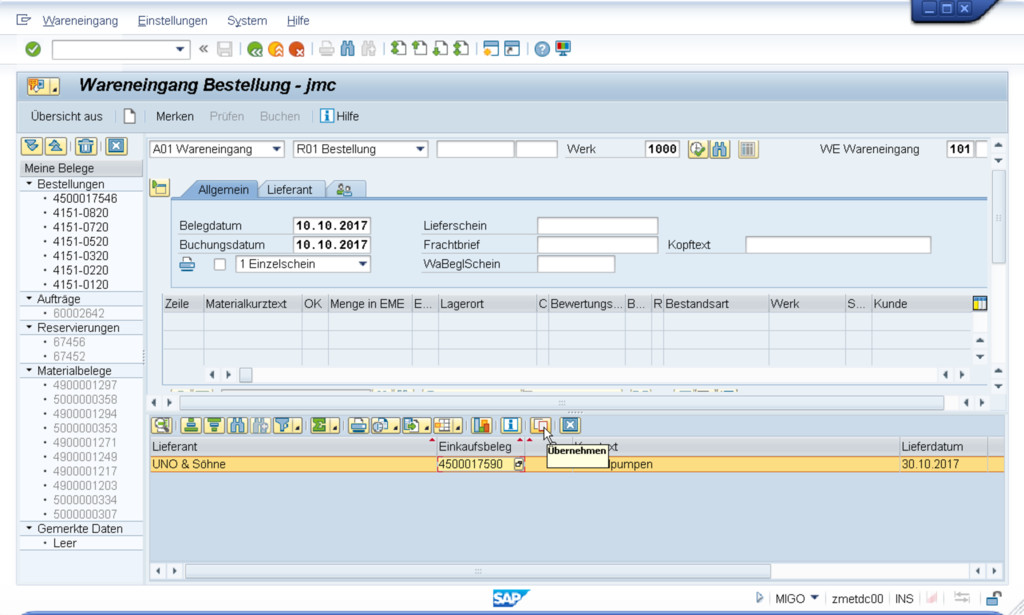Viewport: 1024px width, 615px height.
Task: Click the table column settings icon
Action: 979,303
